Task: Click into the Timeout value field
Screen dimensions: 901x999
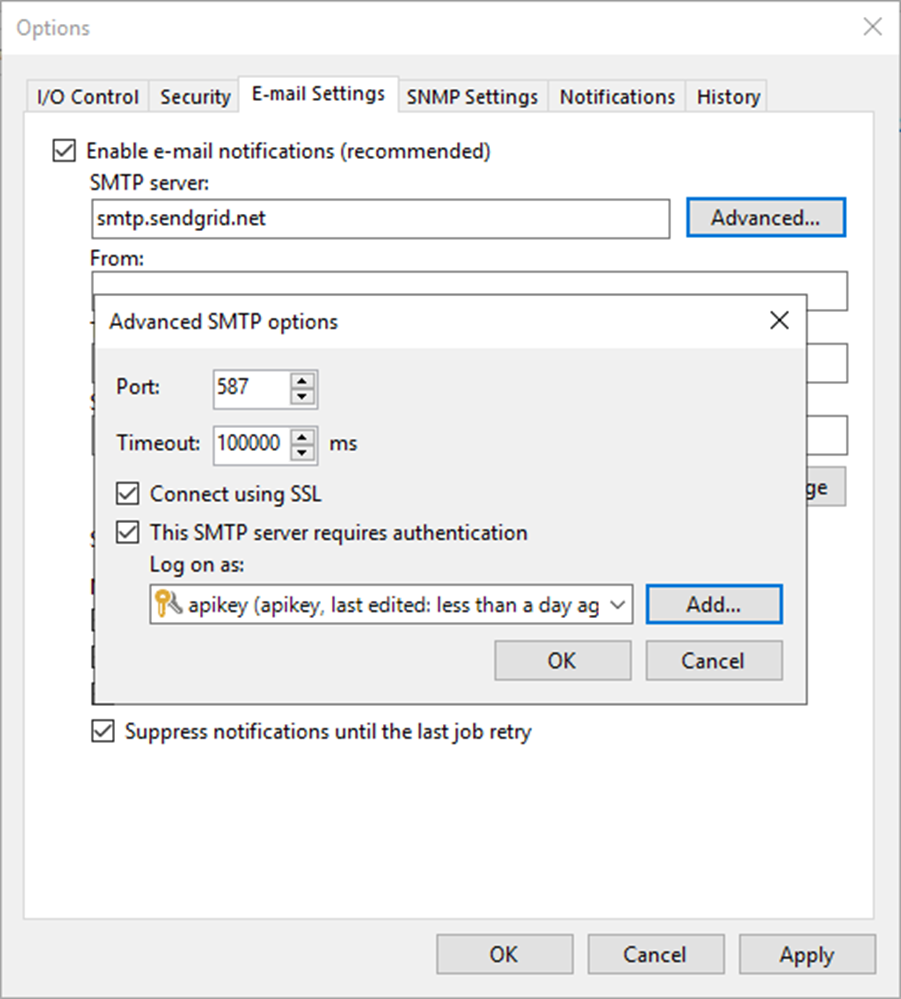Action: point(252,445)
